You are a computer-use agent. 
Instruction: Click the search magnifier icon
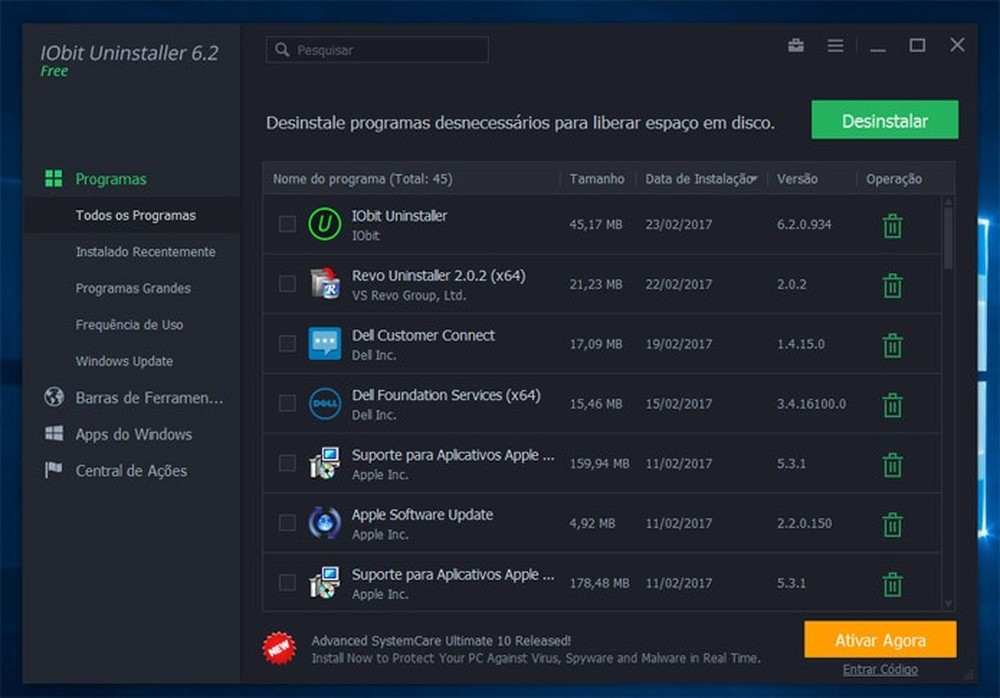[x=283, y=49]
